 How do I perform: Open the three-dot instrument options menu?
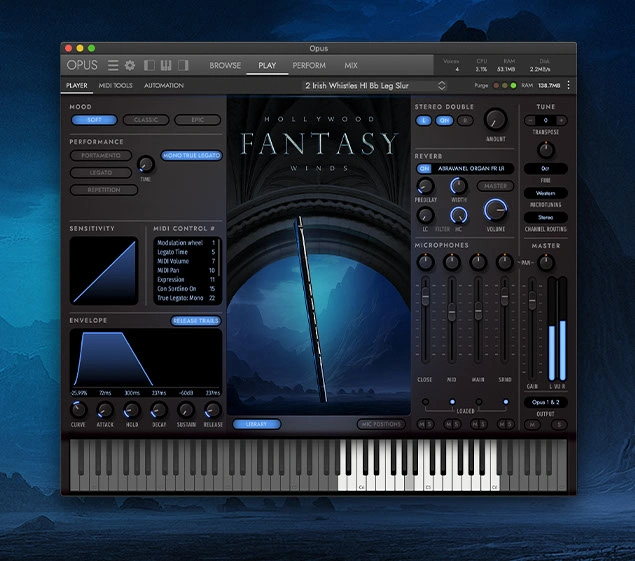(569, 85)
